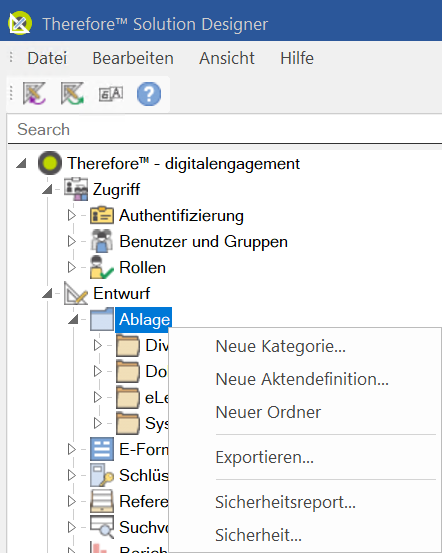Expand the Refere tree node

click(x=72, y=501)
